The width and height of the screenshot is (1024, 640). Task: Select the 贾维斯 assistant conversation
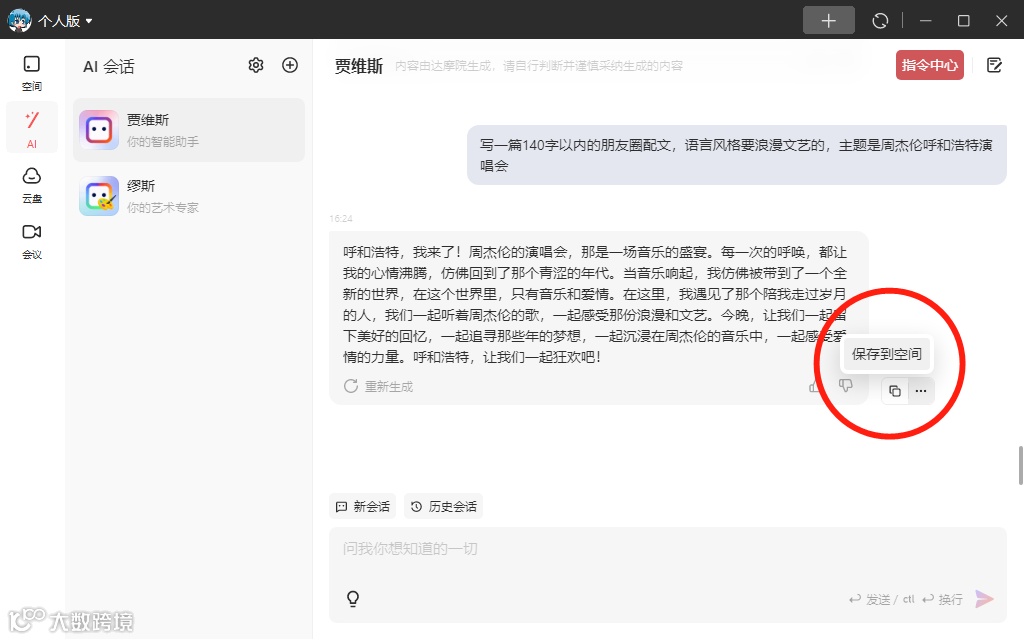(x=189, y=129)
